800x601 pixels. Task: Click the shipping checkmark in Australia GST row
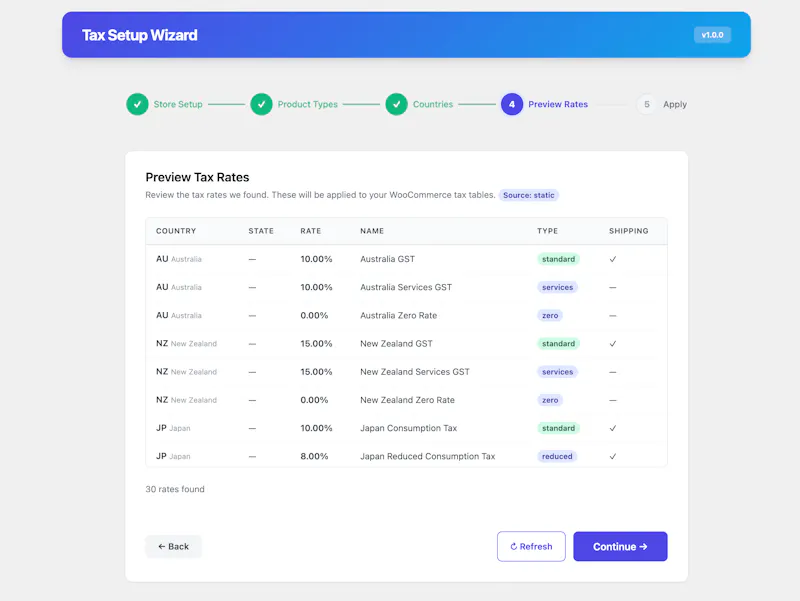coord(613,259)
